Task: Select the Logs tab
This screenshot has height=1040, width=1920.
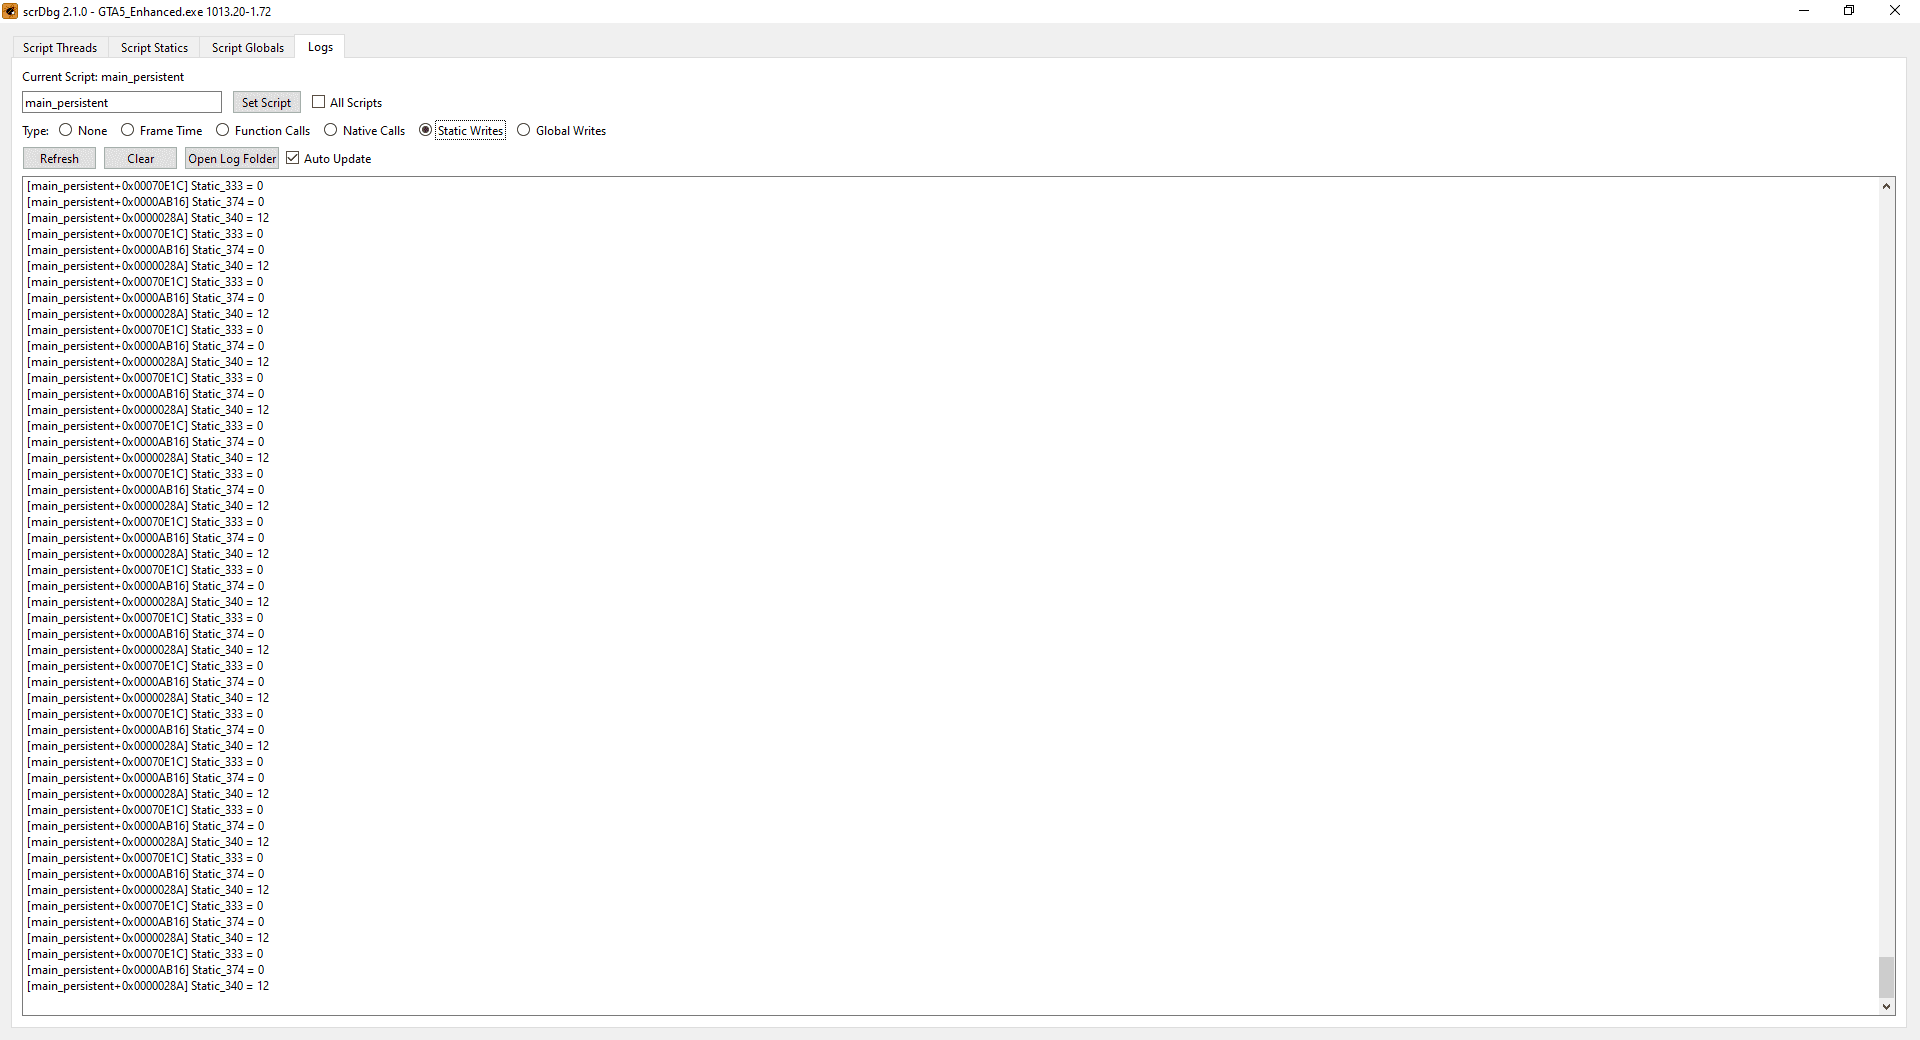Action: pos(319,46)
